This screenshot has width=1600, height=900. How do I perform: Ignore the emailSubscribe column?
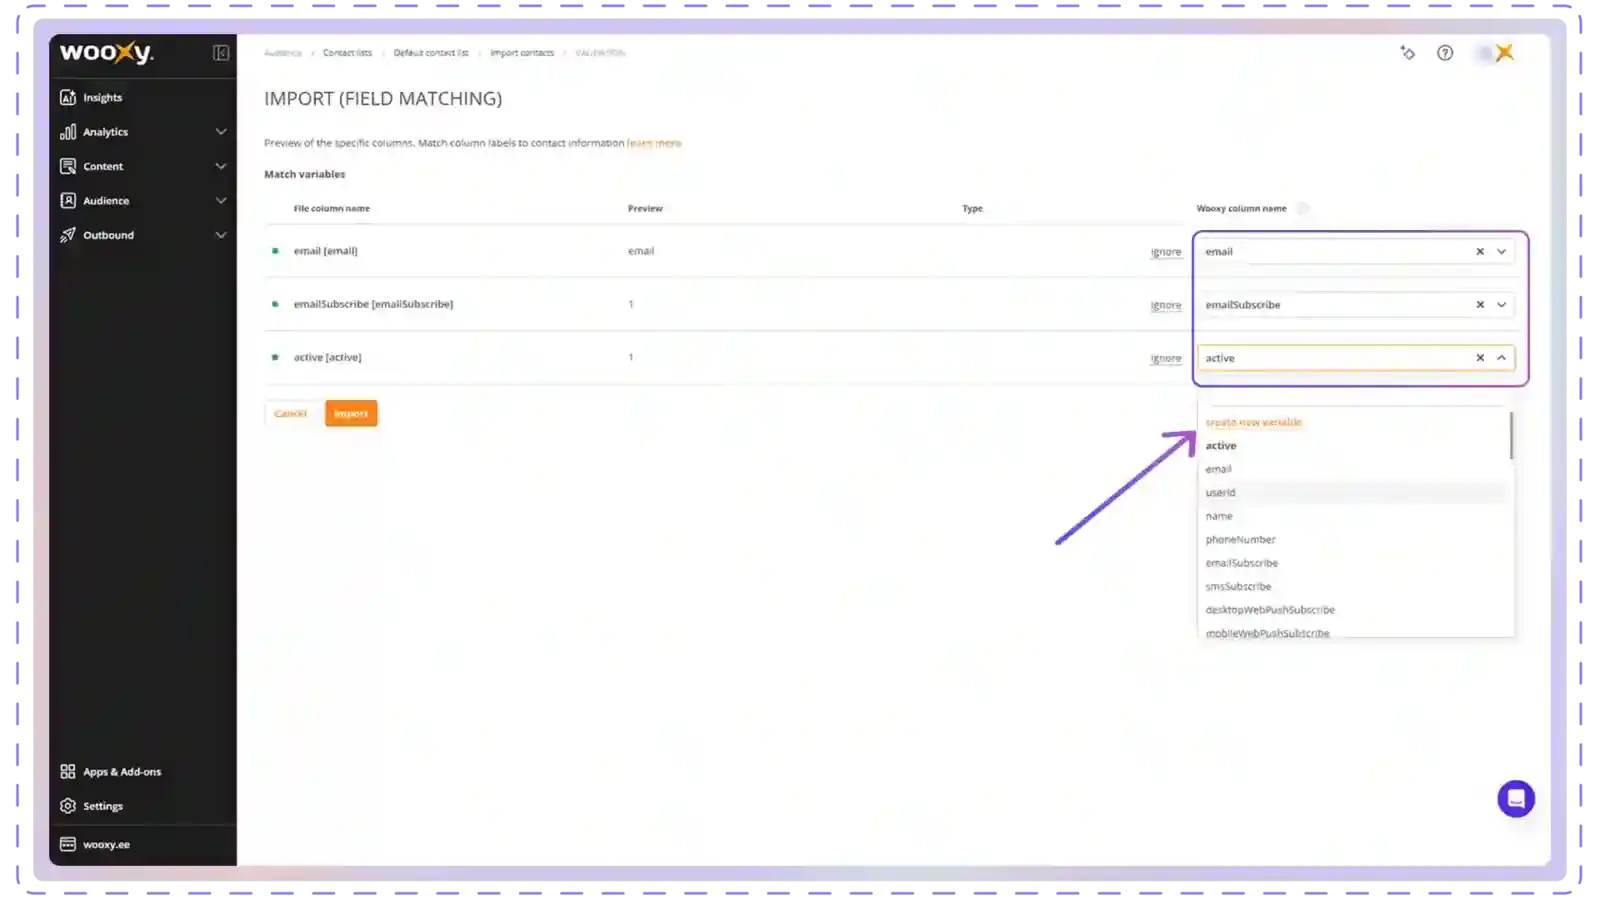tap(1165, 305)
